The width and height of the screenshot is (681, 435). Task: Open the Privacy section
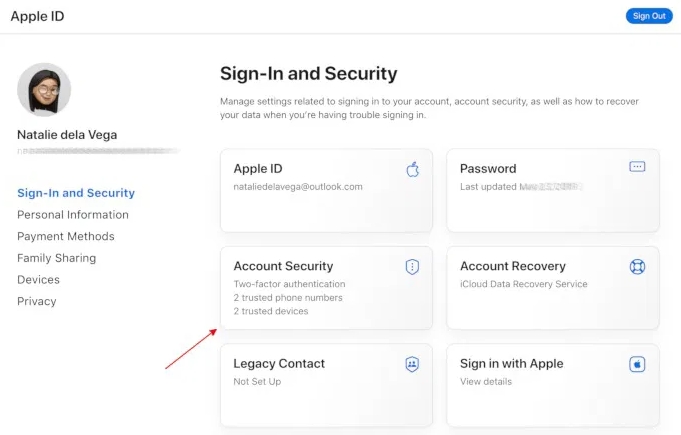pos(37,301)
